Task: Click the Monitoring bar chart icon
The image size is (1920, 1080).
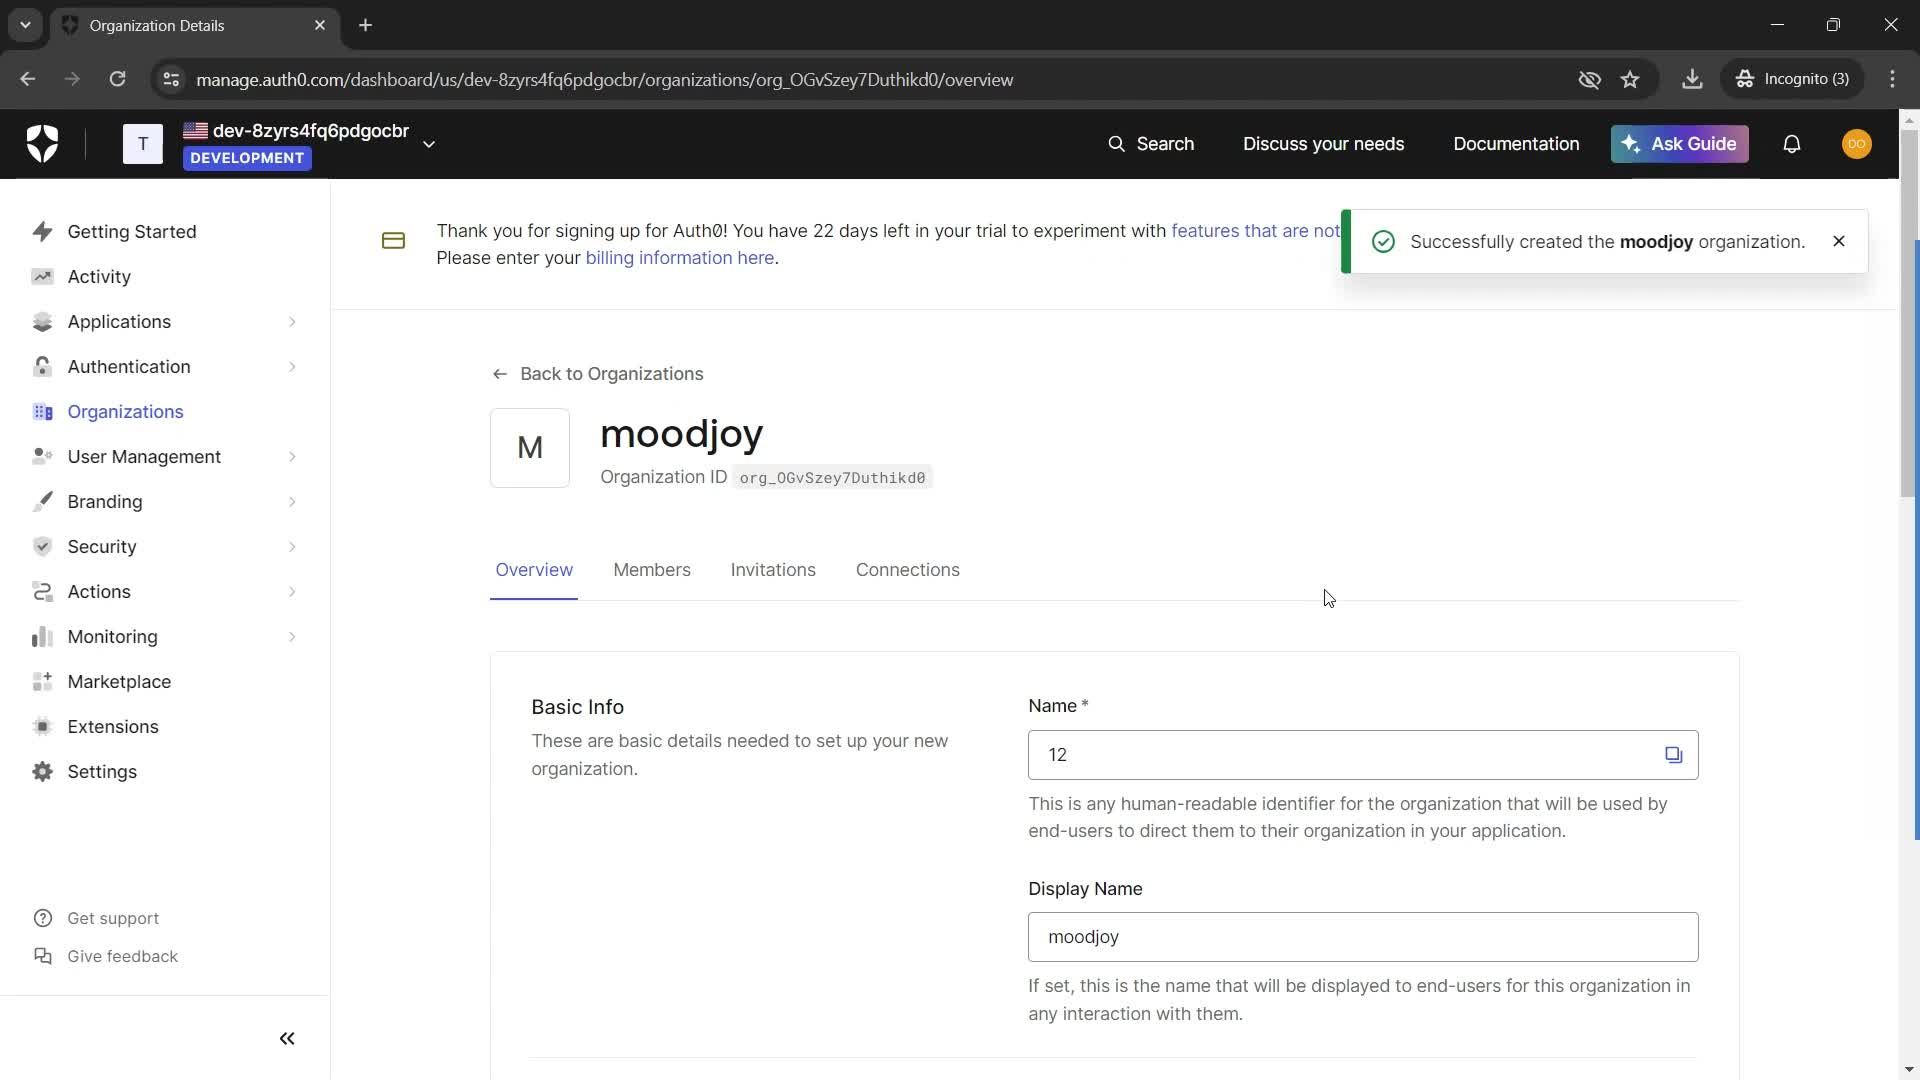Action: click(42, 636)
